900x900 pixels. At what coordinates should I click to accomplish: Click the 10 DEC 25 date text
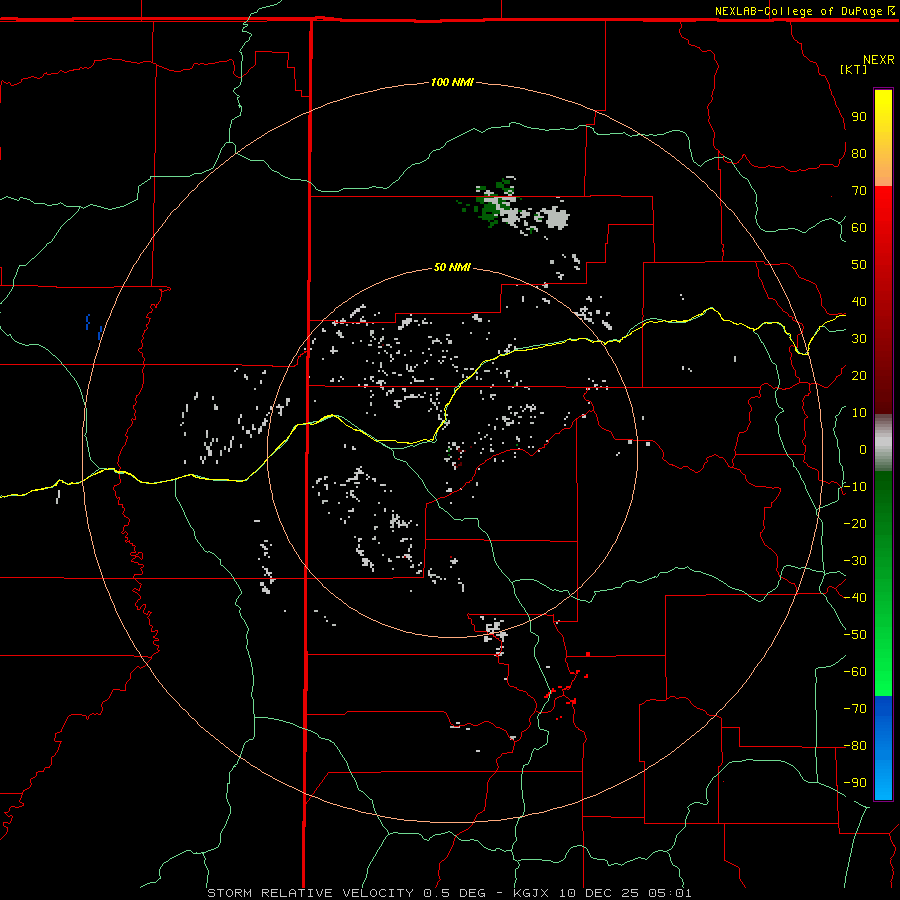599,893
